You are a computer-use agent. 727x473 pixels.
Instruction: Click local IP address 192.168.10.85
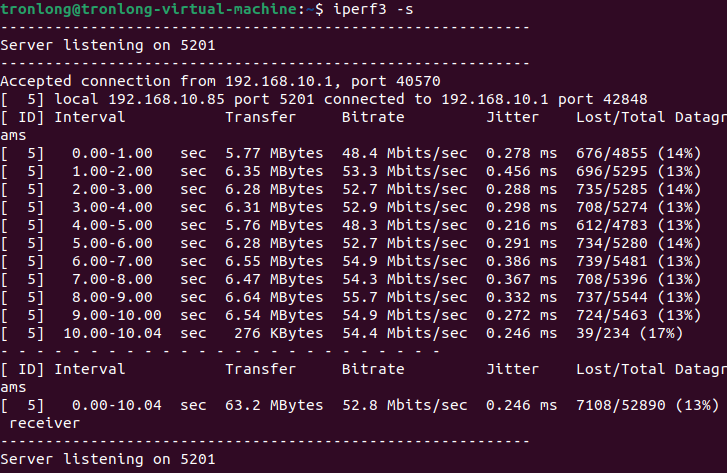click(x=166, y=99)
